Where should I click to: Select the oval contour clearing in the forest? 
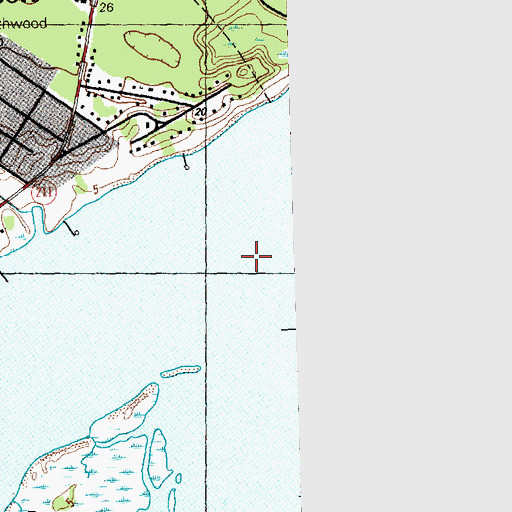pyautogui.click(x=152, y=49)
